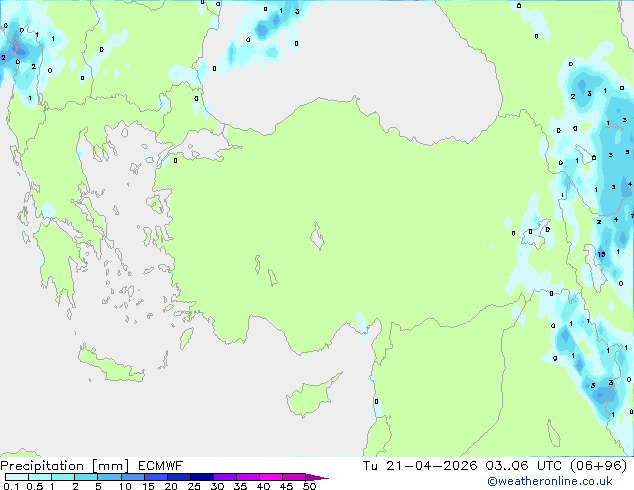Select the 30–35 mm purple swatch
634x490 pixels.
coord(224,477)
